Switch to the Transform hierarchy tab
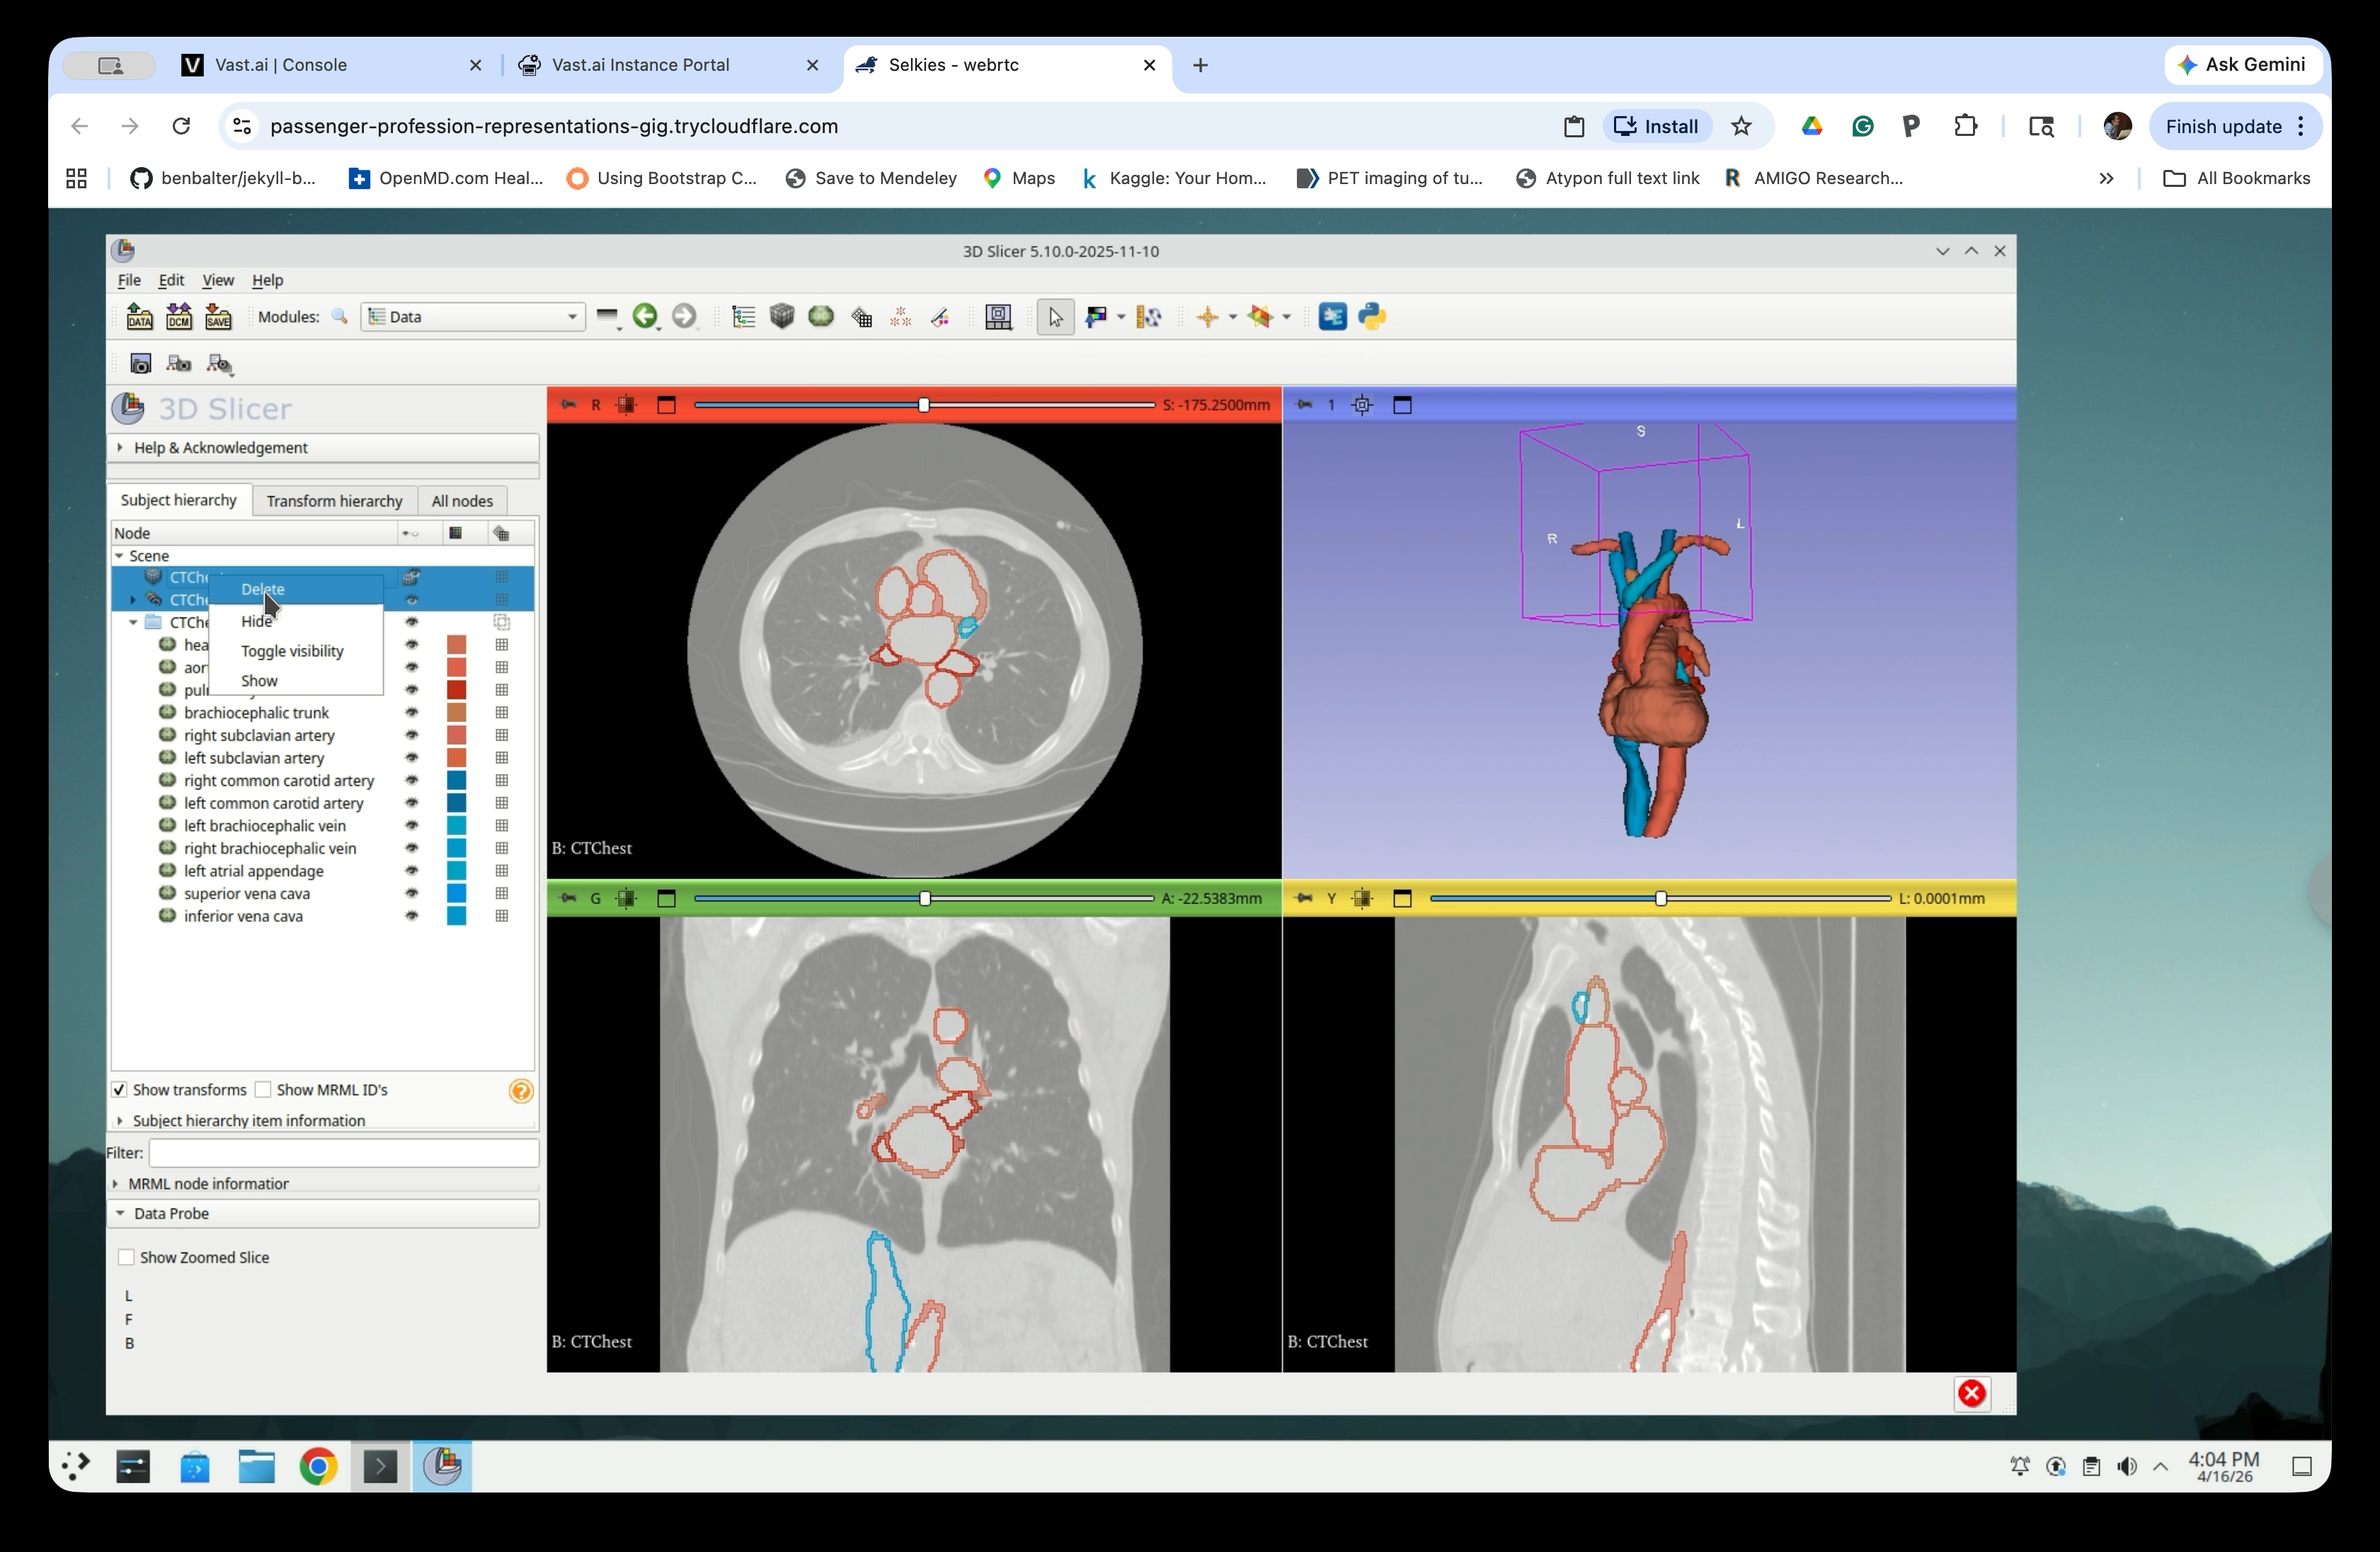Screen dimensions: 2380x1552 (x=334, y=500)
